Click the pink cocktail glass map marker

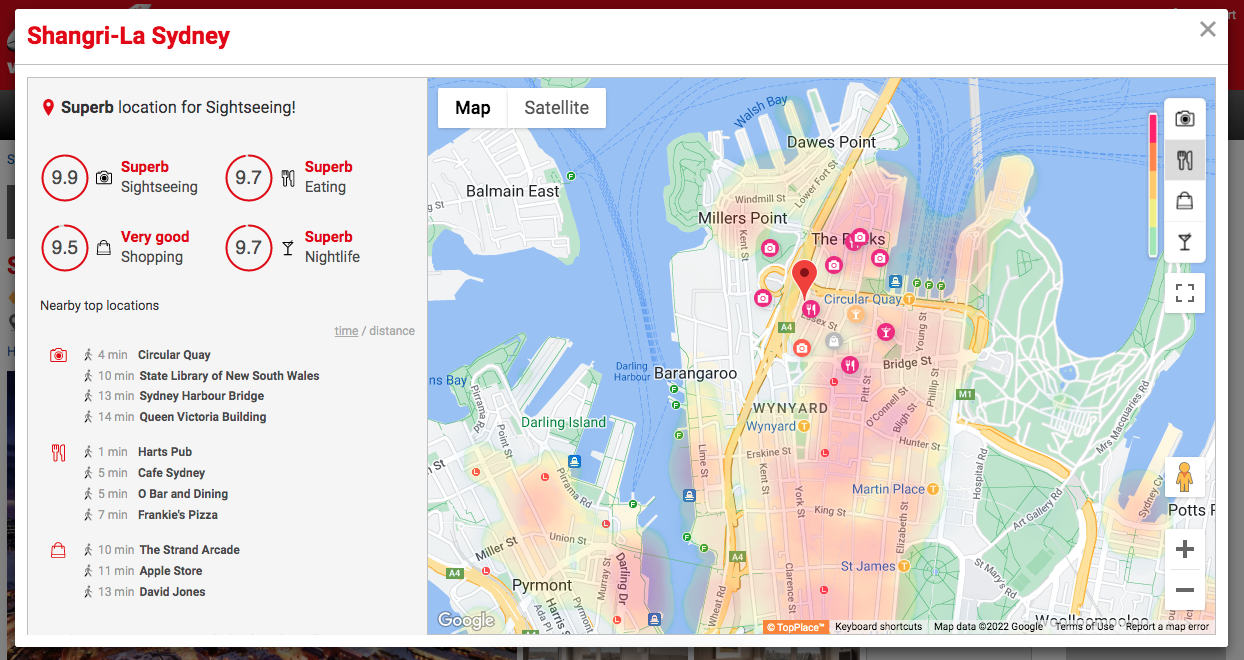885,331
